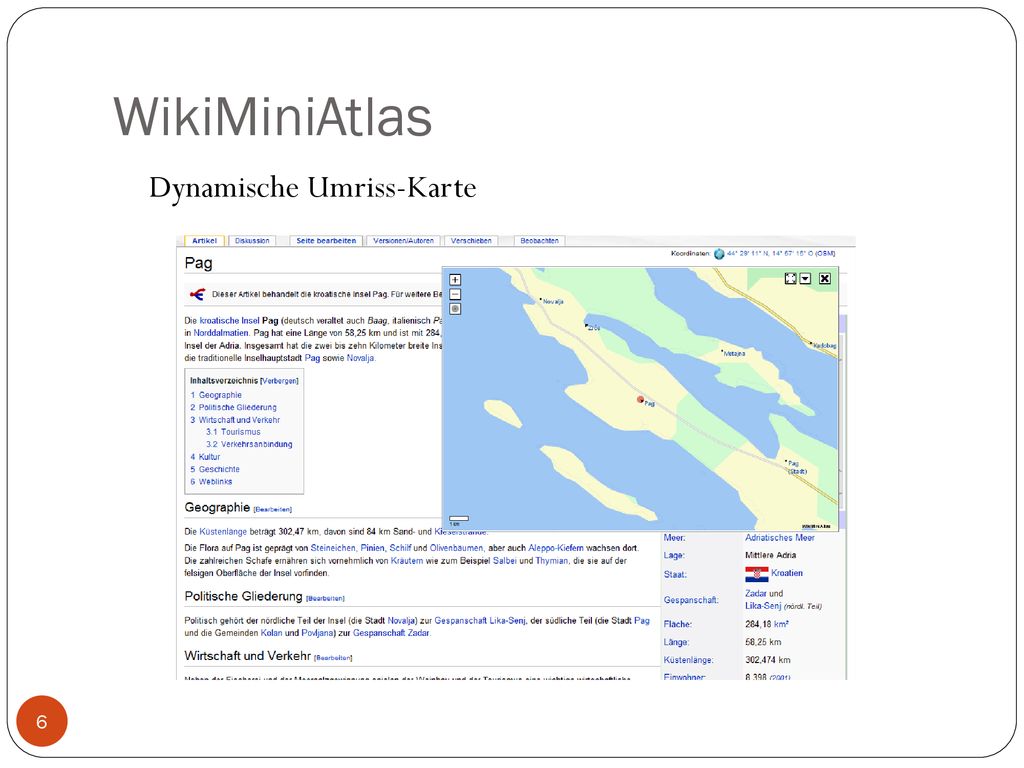
Task: Select the '58,25 km' Länge value
Action: (x=763, y=643)
